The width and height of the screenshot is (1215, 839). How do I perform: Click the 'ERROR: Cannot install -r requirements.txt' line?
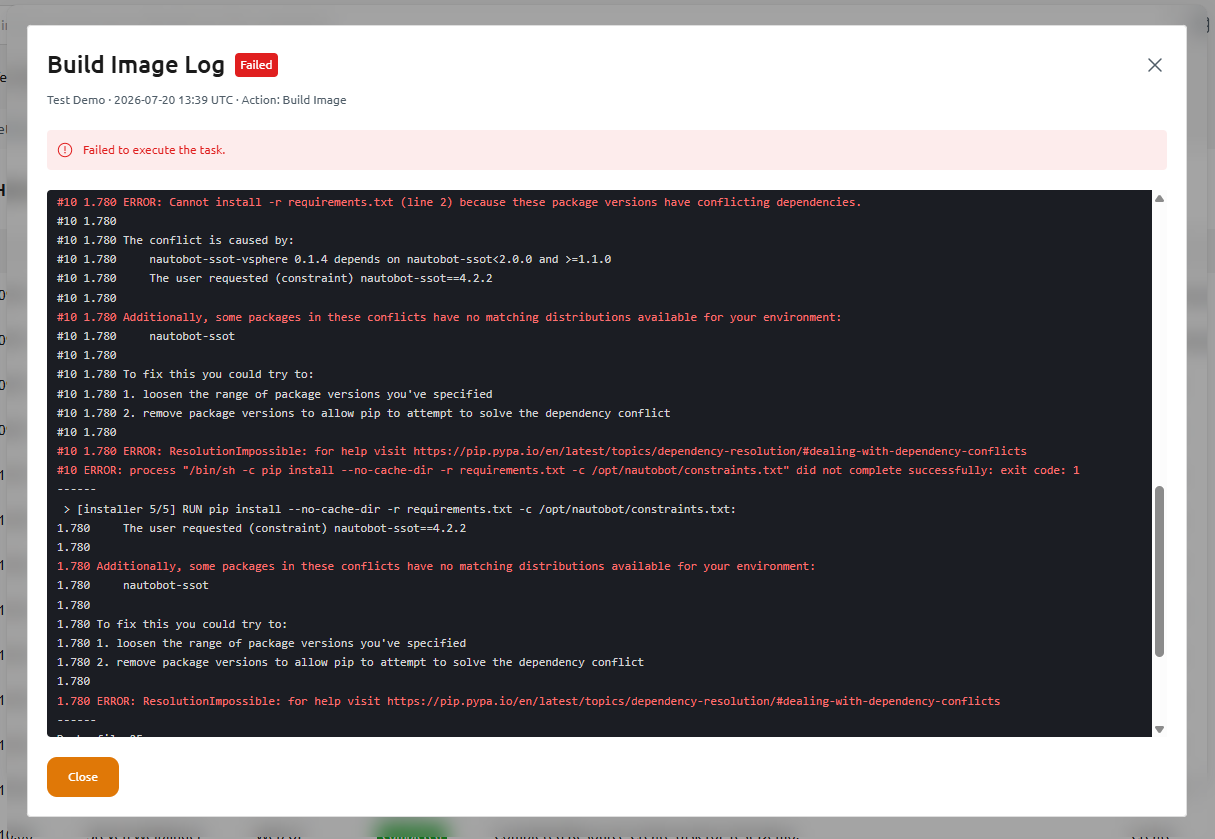tap(459, 202)
